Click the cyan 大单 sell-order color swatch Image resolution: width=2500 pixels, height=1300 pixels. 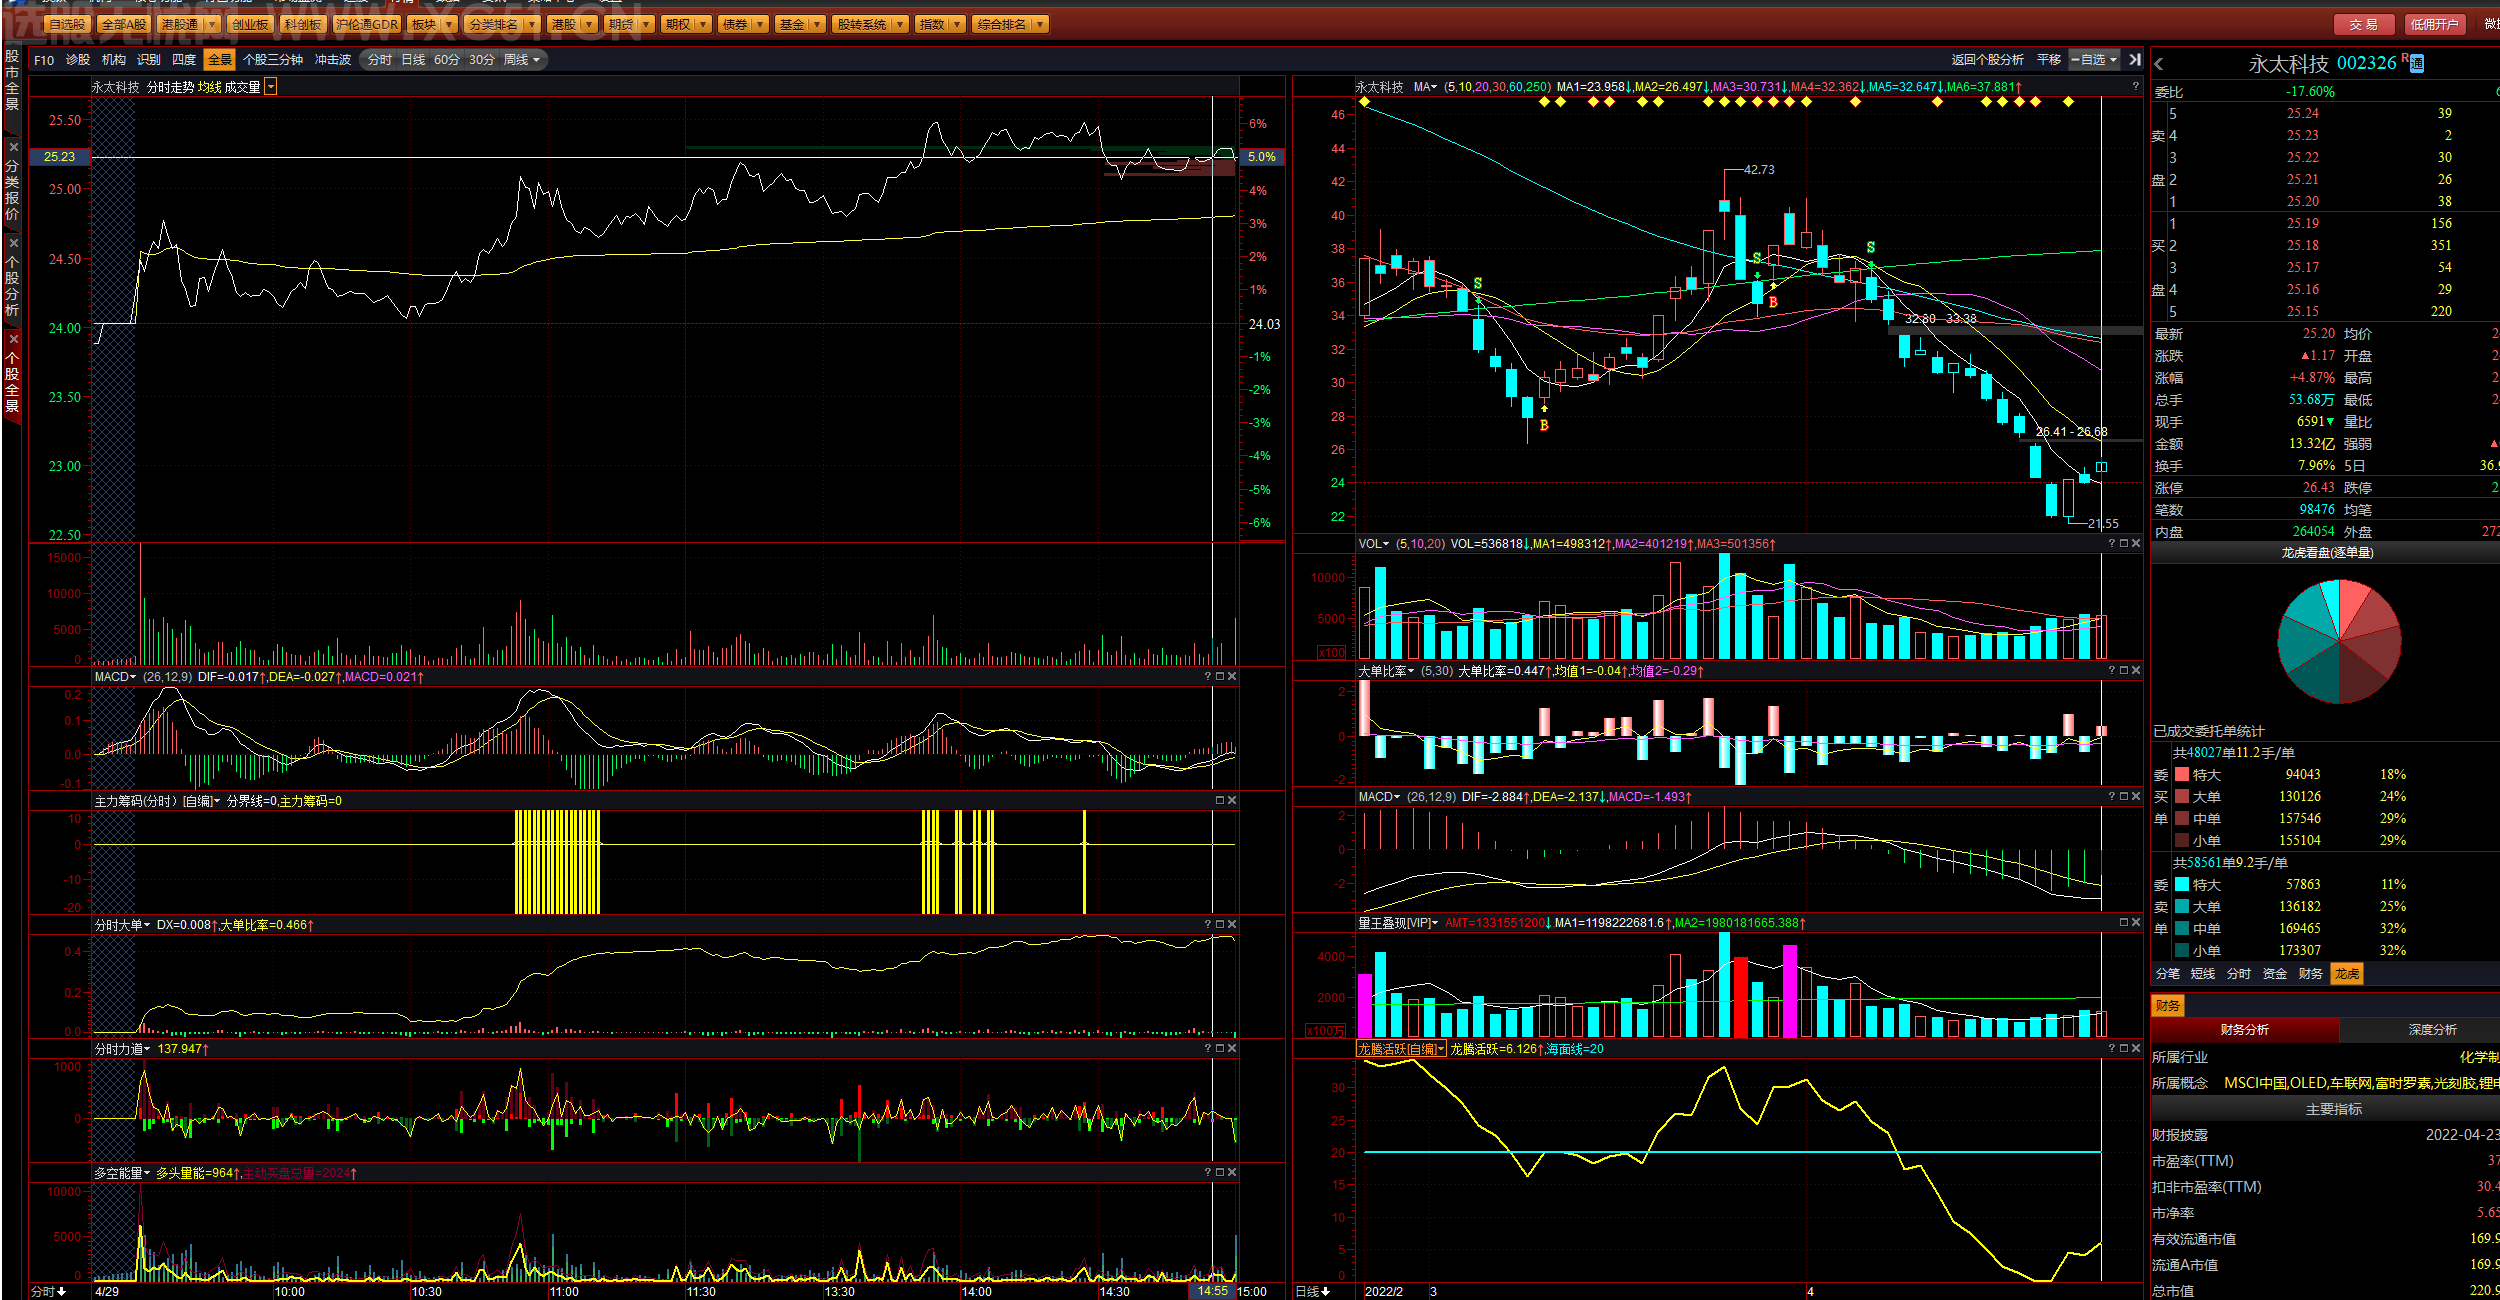(2182, 907)
